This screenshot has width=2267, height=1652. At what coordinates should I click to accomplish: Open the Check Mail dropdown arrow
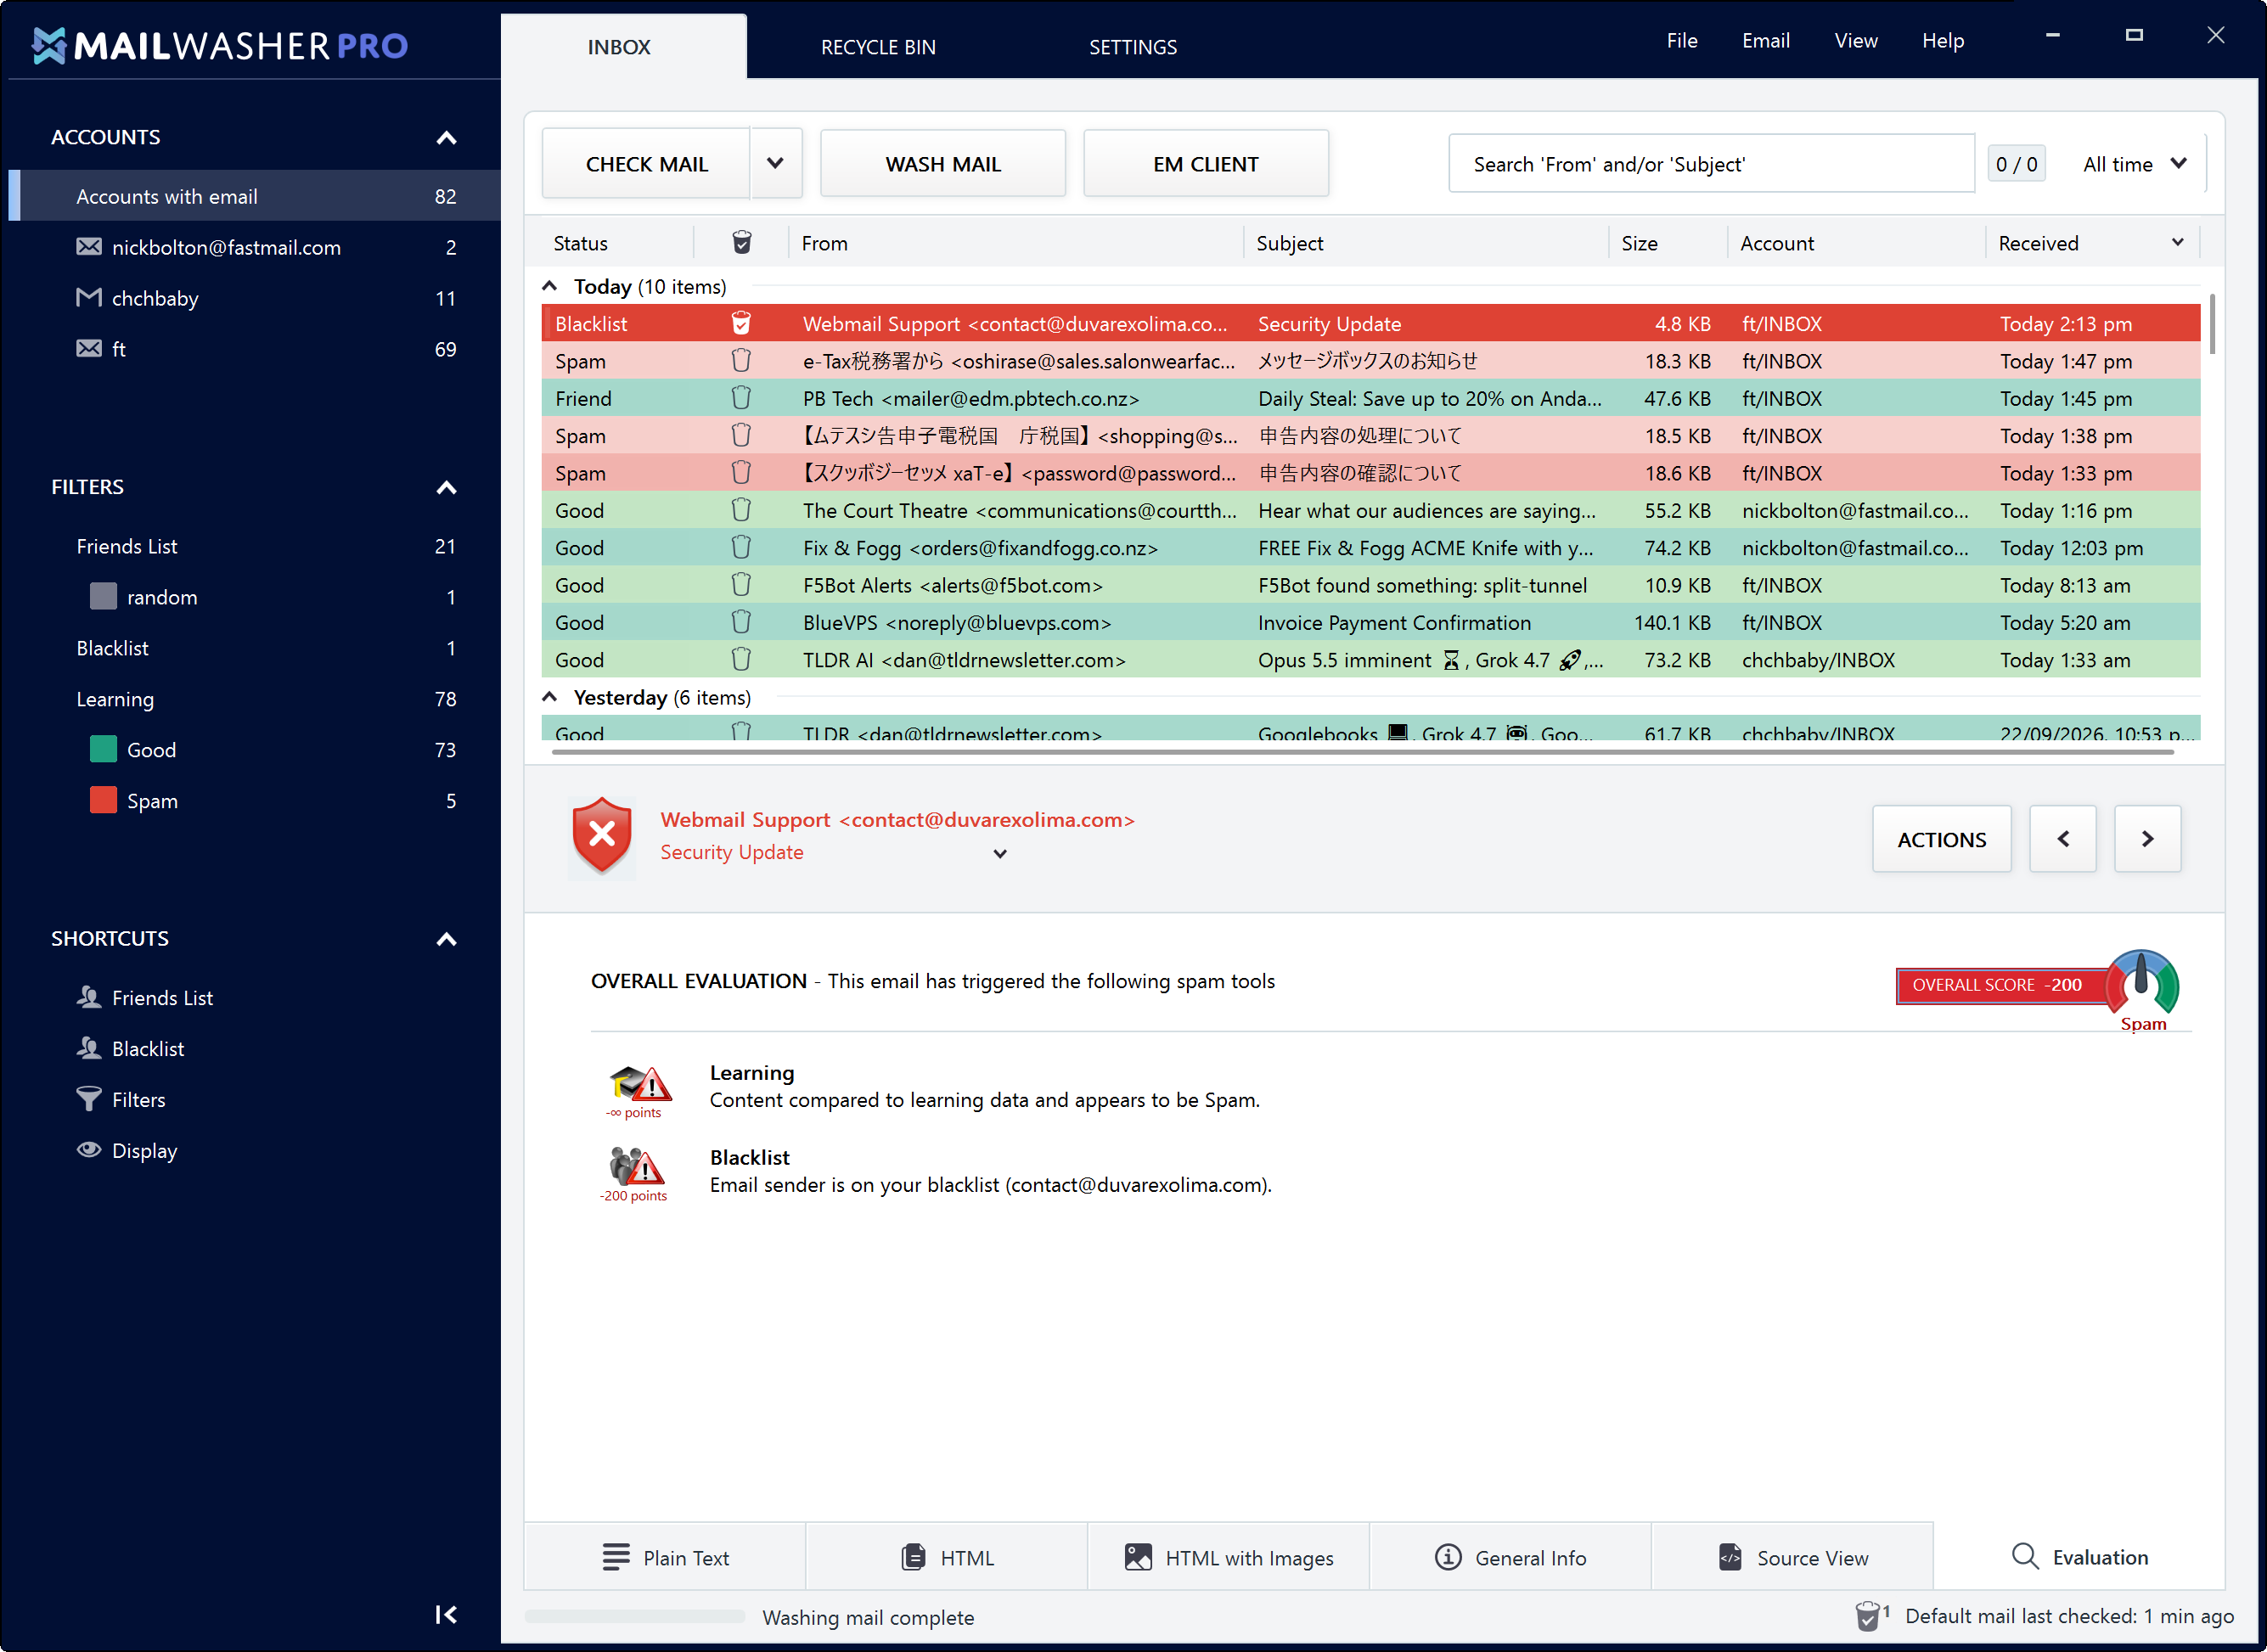coord(775,163)
